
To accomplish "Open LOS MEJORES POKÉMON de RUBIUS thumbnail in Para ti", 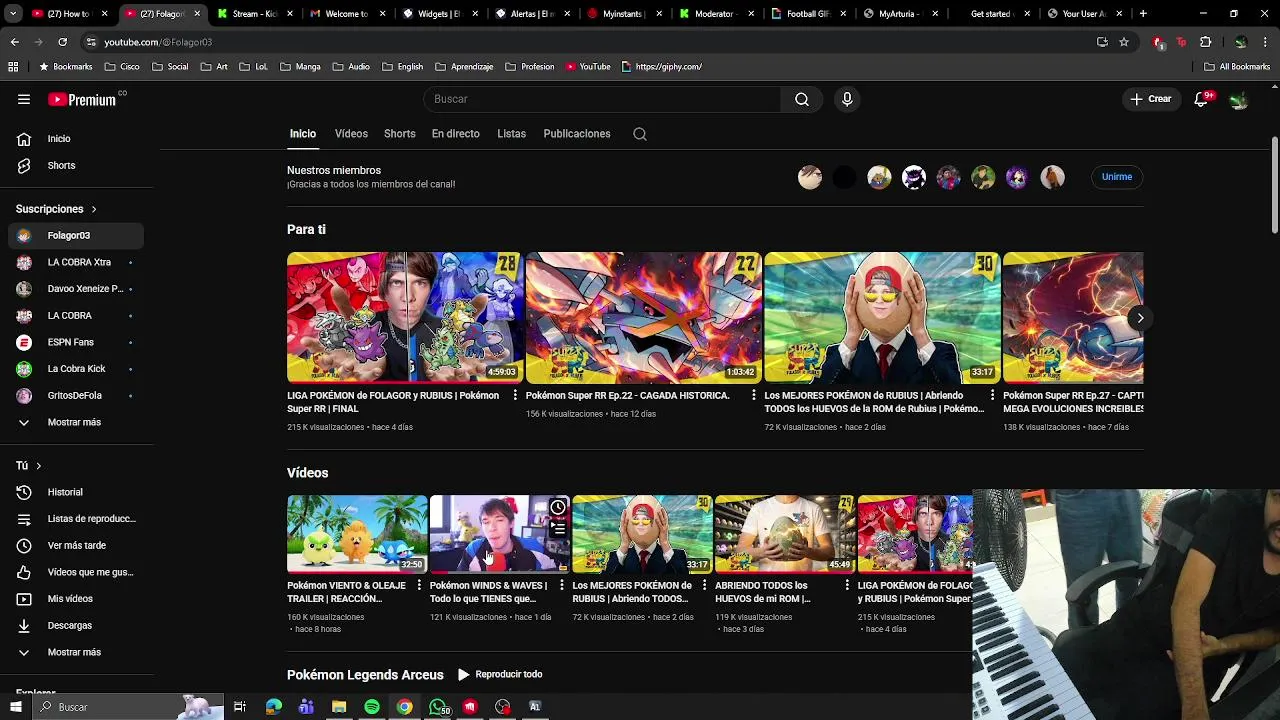I will click(882, 318).
